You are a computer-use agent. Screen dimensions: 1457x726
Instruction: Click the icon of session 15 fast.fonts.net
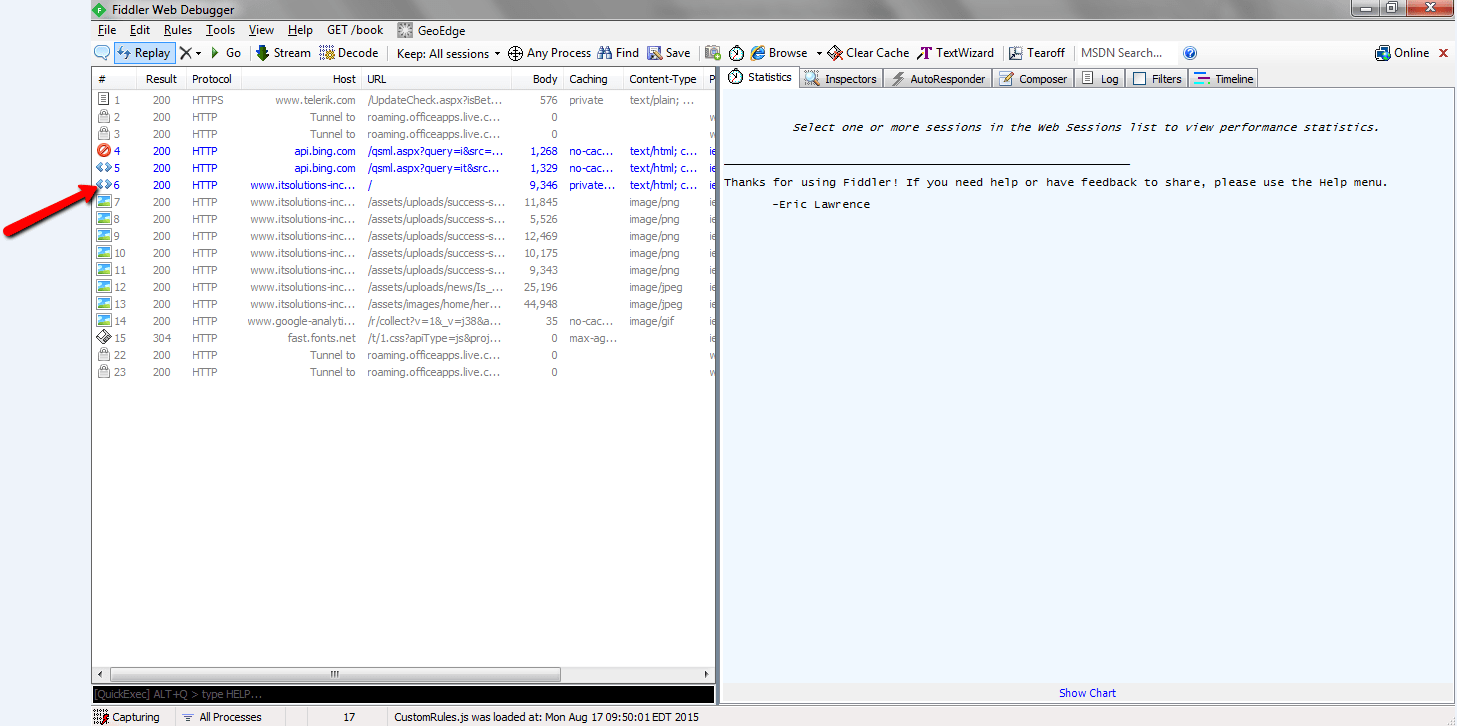(103, 338)
